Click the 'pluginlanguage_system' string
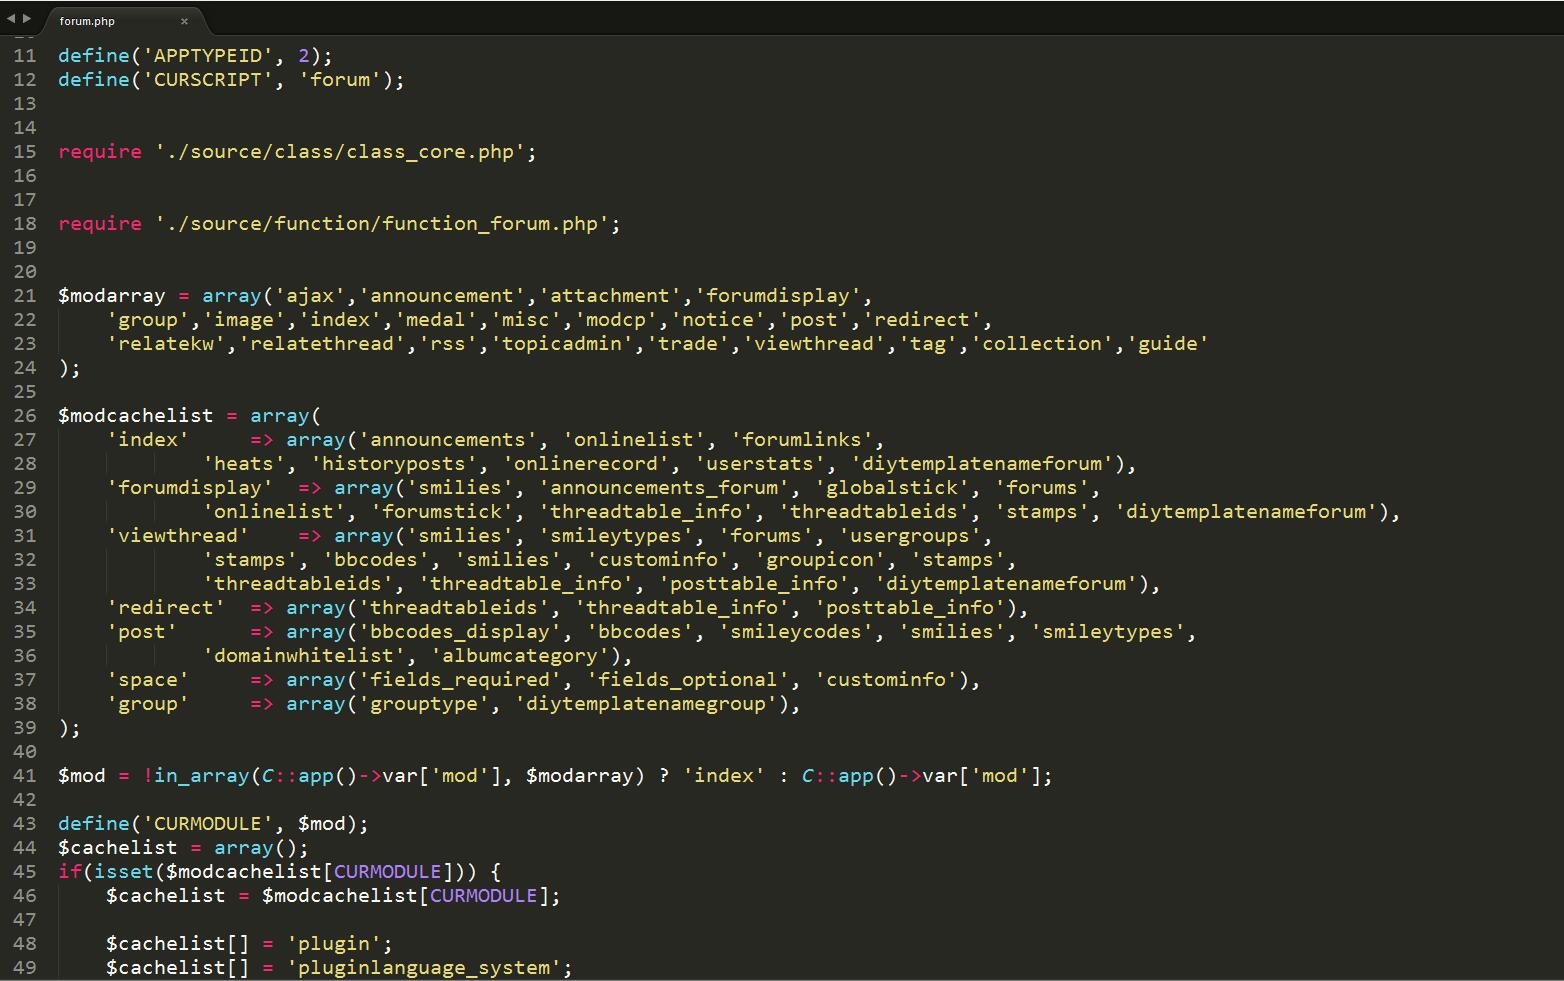 coord(426,968)
